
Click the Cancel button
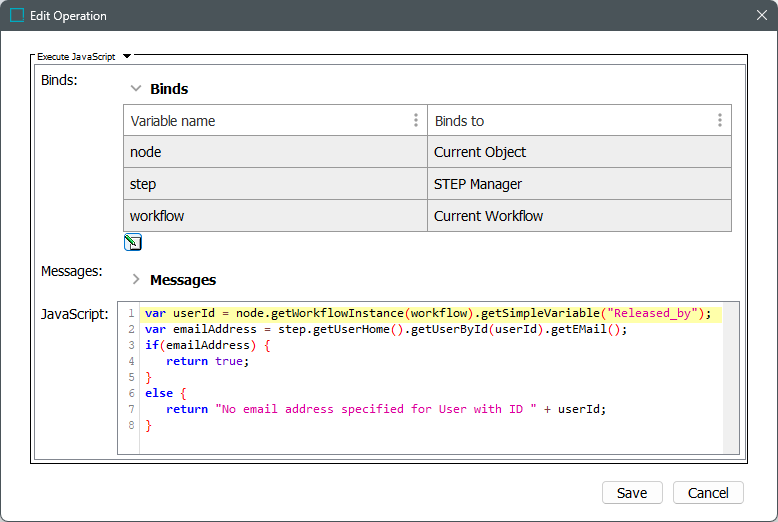tap(708, 492)
